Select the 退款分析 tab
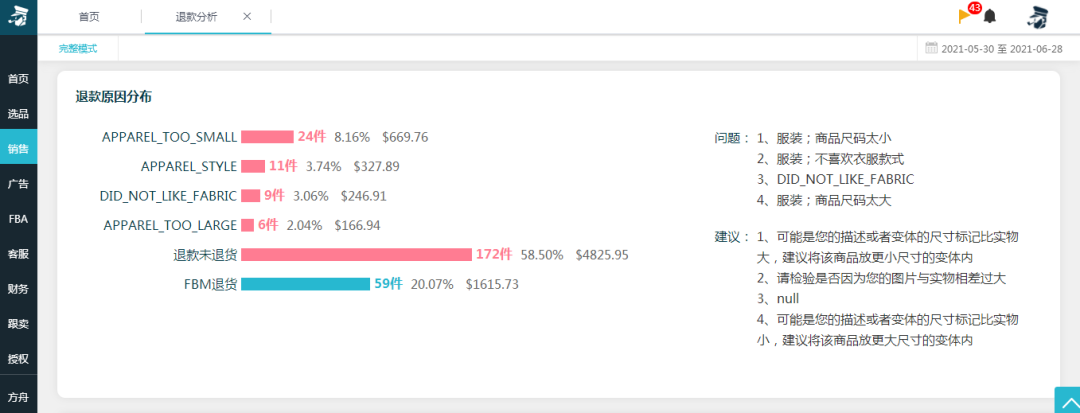The height and width of the screenshot is (413, 1080). point(196,17)
